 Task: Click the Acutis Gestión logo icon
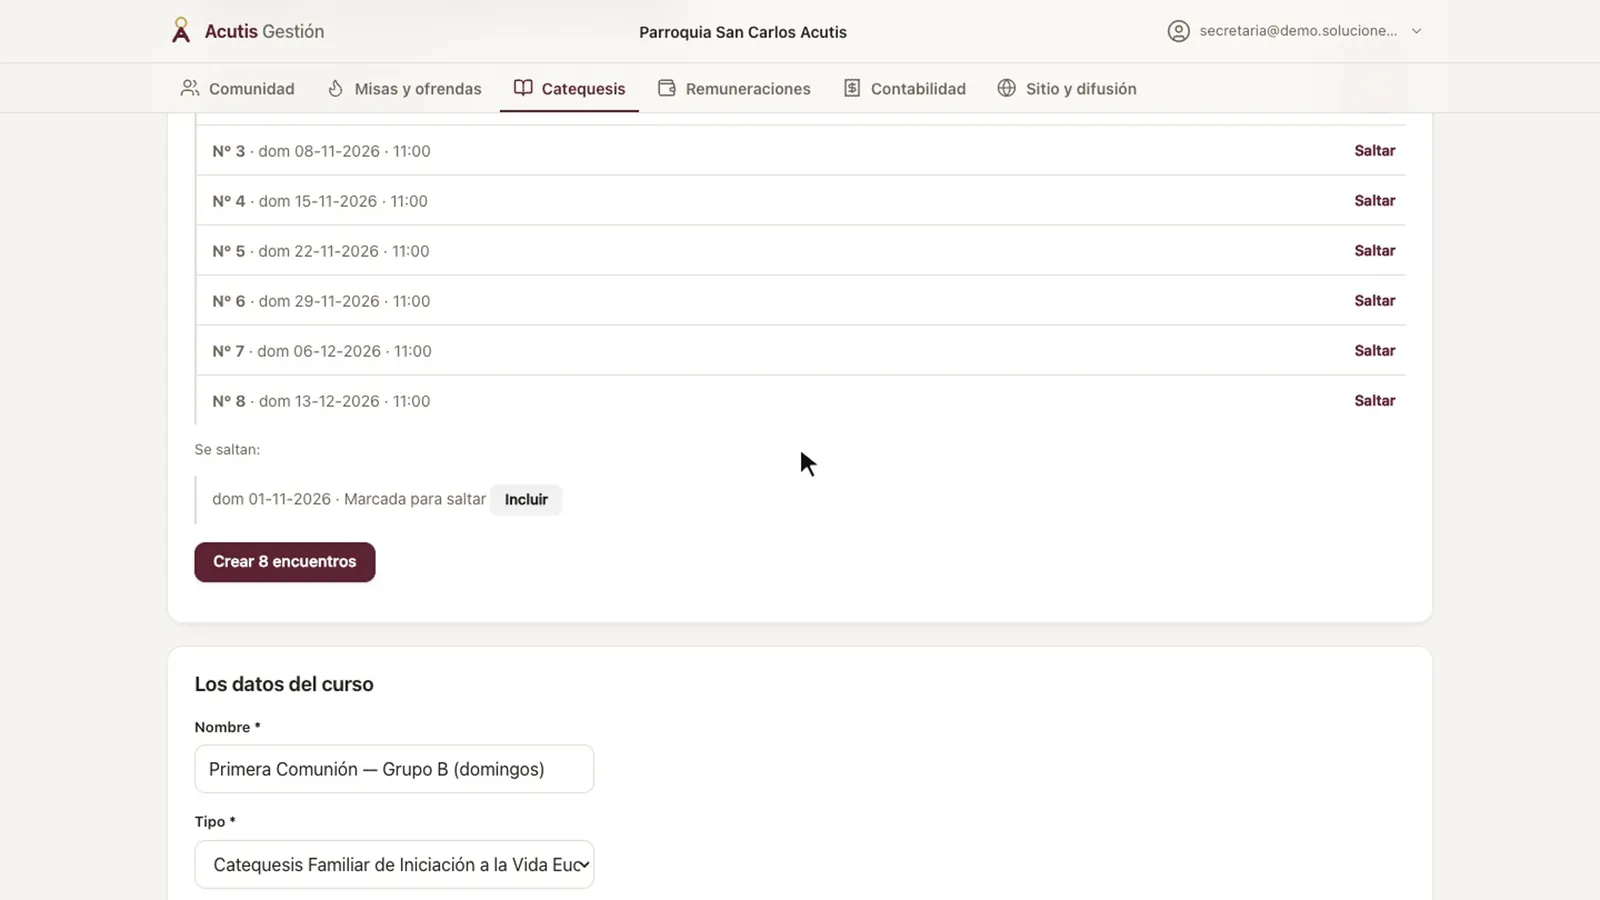[x=181, y=31]
